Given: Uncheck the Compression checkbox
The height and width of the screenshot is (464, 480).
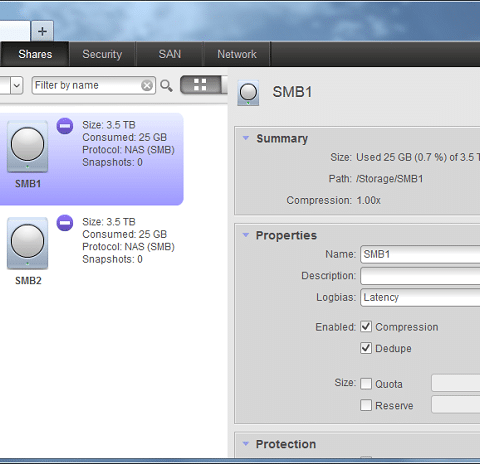Looking at the screenshot, I should tap(366, 327).
